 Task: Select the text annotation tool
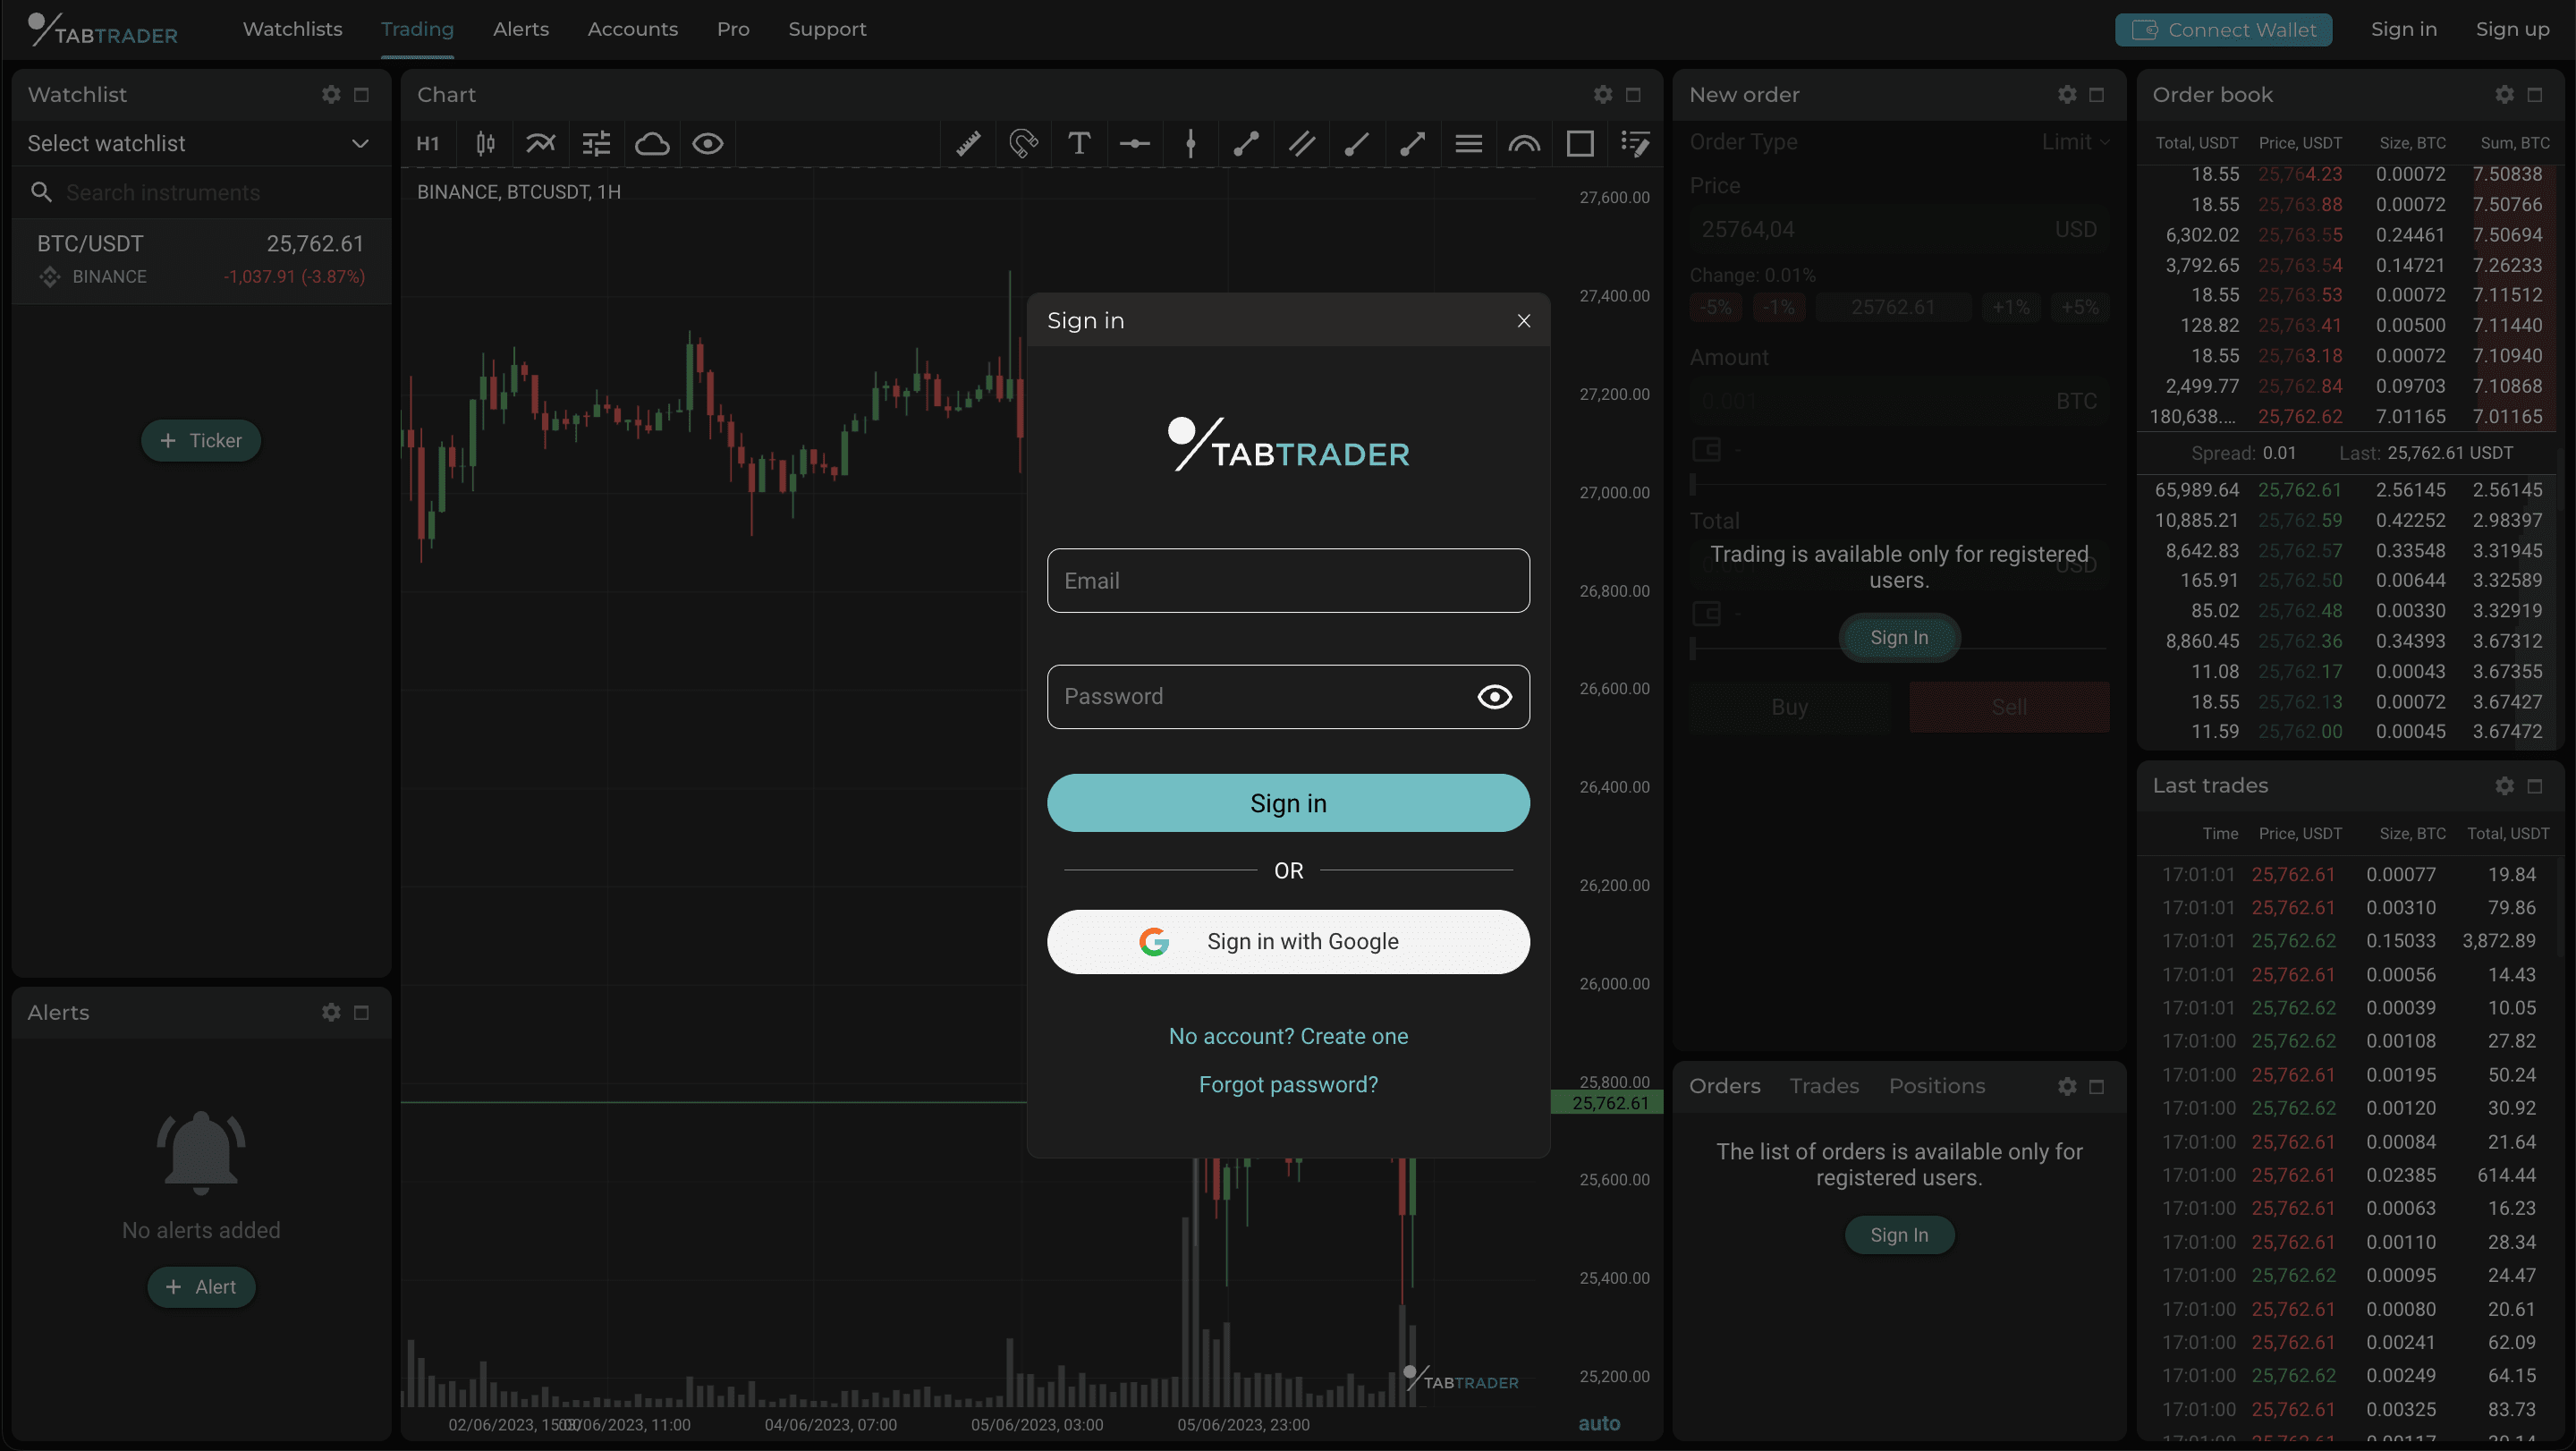click(1076, 143)
